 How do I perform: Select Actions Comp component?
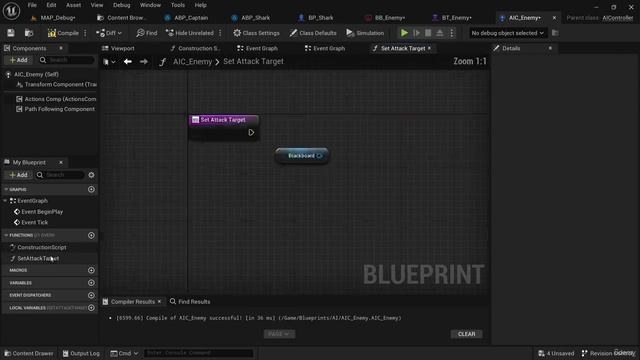(56, 99)
